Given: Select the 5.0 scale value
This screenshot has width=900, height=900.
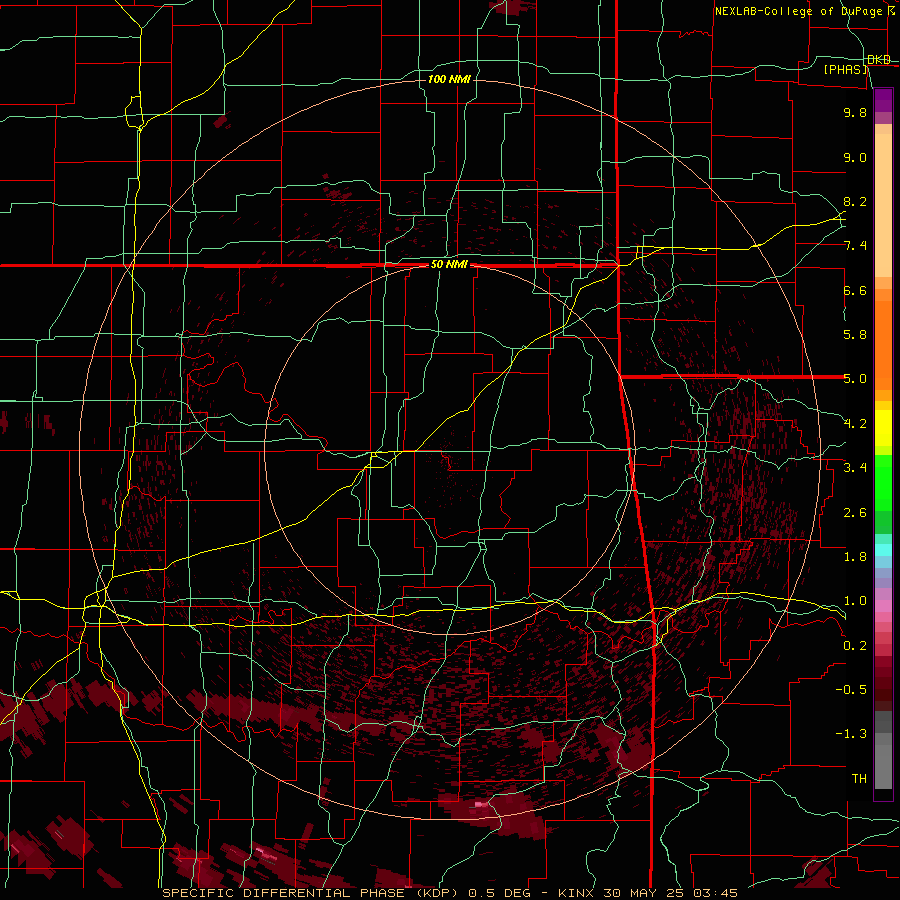Looking at the screenshot, I should (x=855, y=379).
